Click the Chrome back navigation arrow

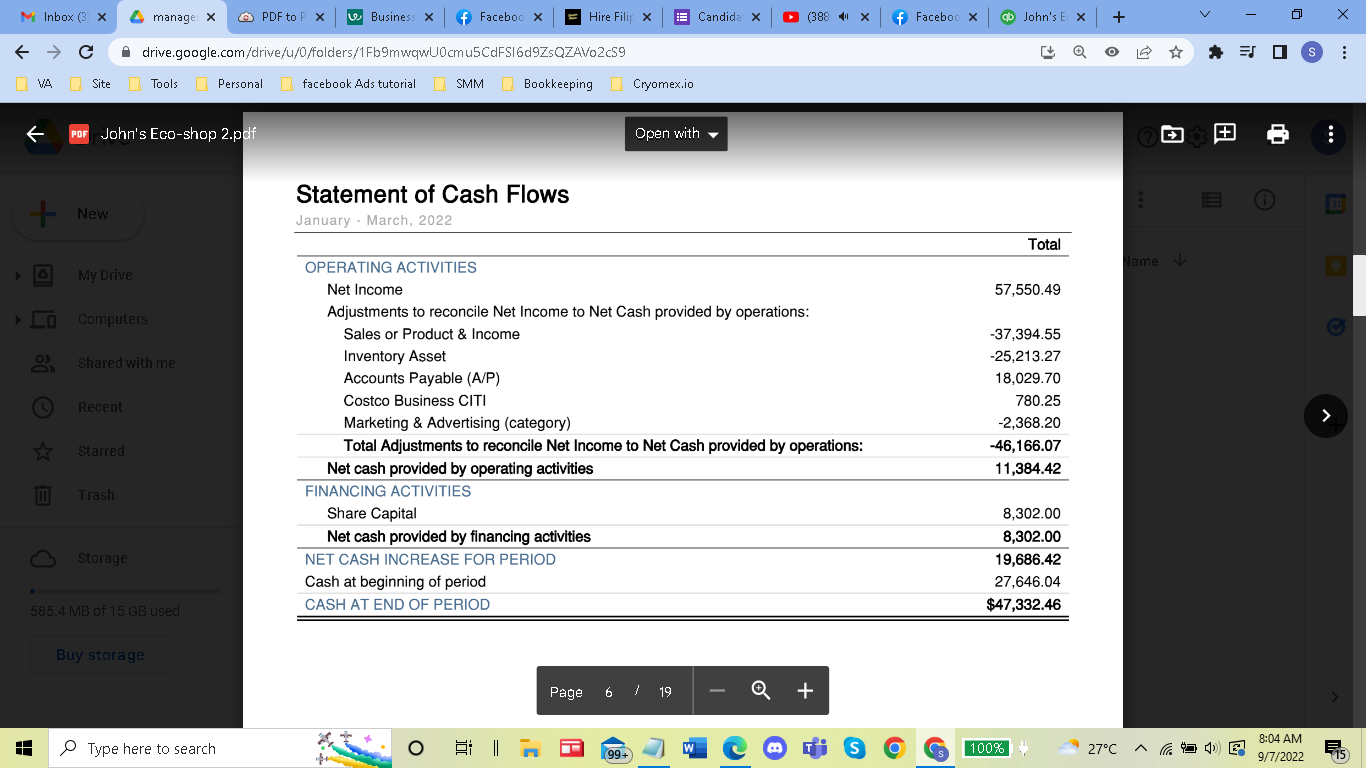(23, 52)
